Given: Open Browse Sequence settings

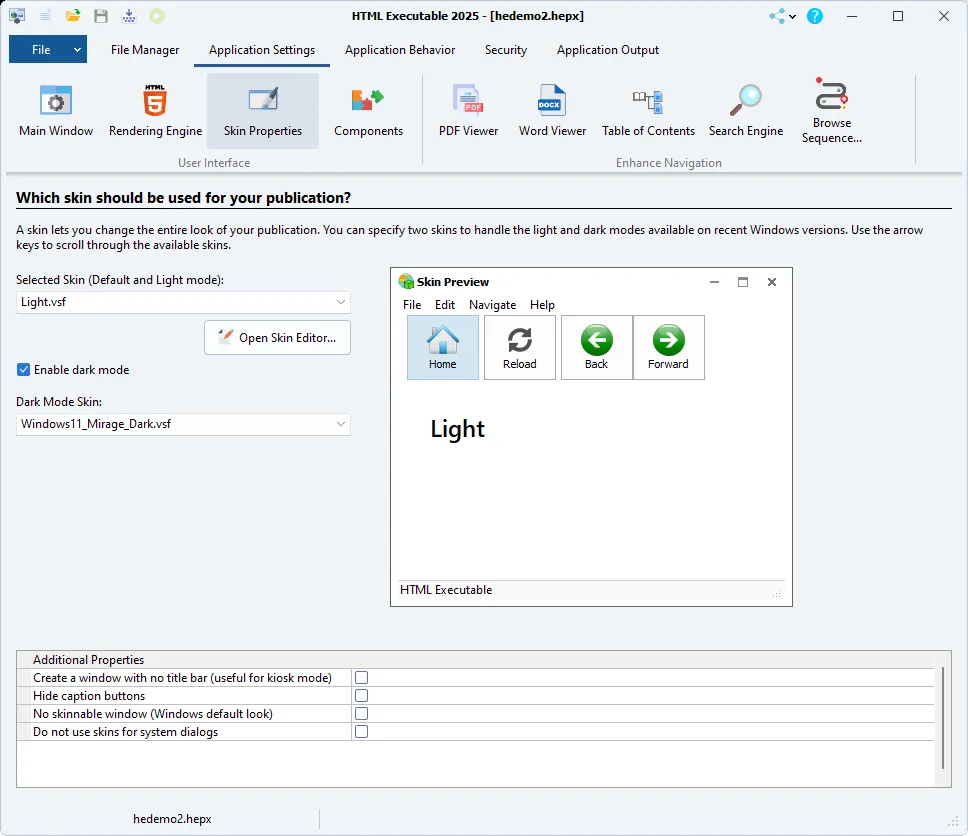Looking at the screenshot, I should coord(832,112).
